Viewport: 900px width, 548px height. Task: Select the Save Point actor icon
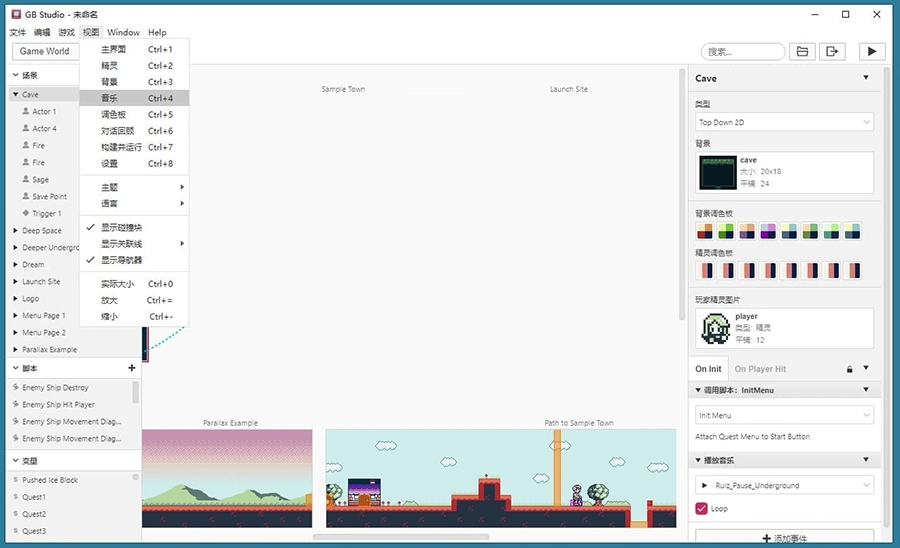point(25,196)
